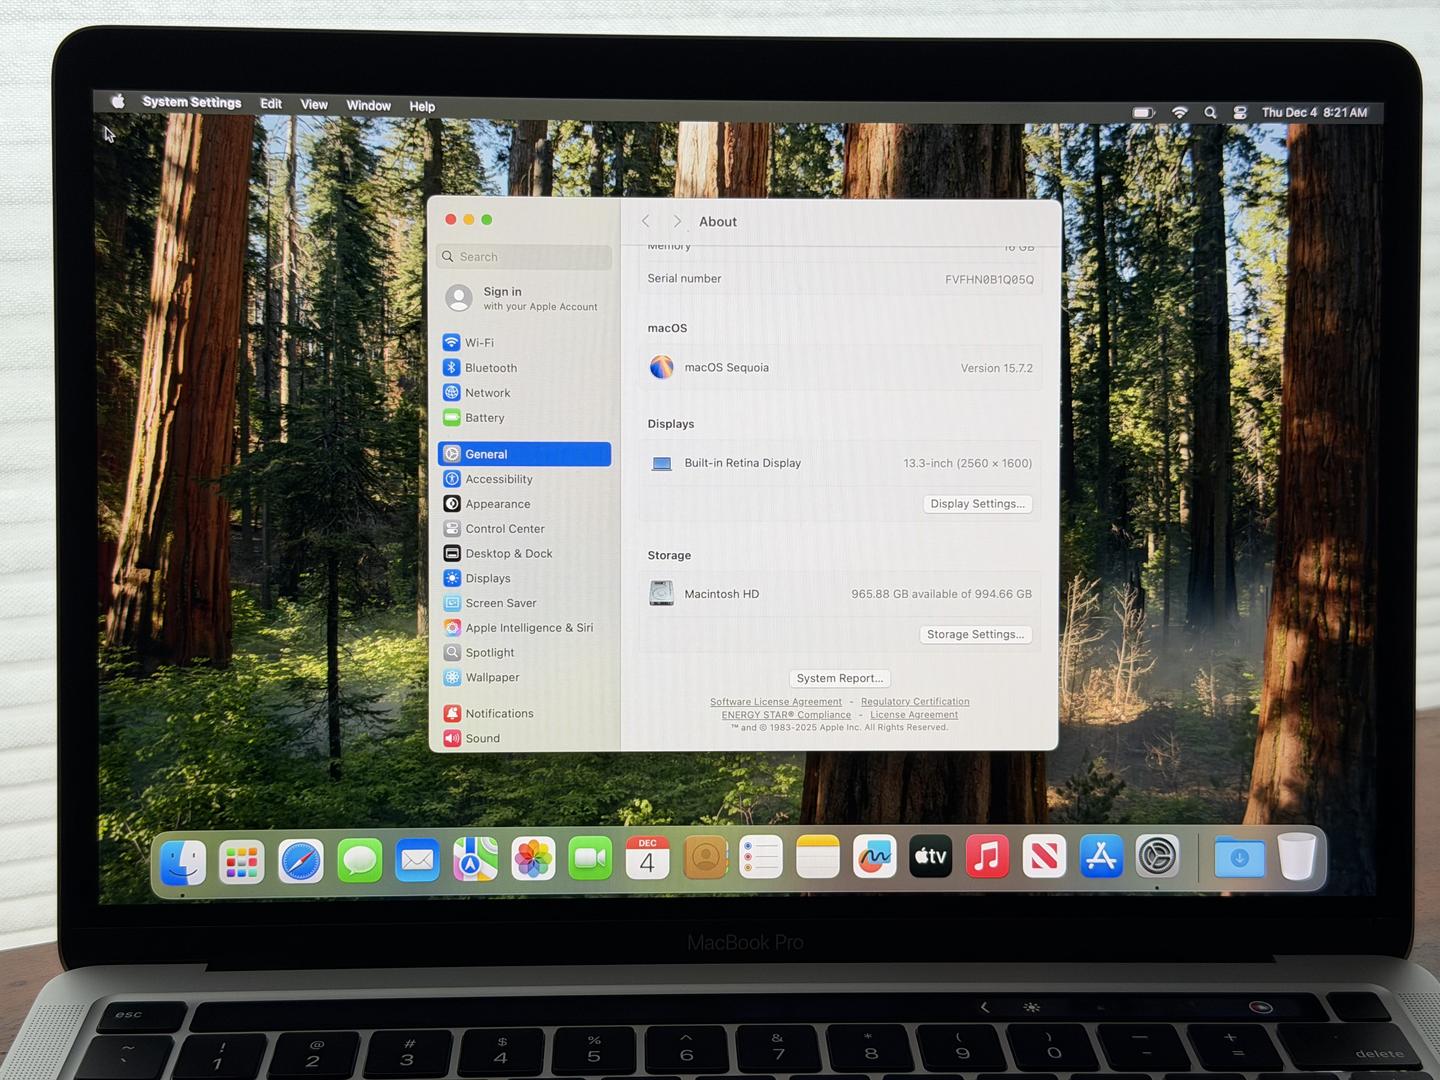The width and height of the screenshot is (1440, 1080).
Task: Open the System Settings menu
Action: (192, 102)
